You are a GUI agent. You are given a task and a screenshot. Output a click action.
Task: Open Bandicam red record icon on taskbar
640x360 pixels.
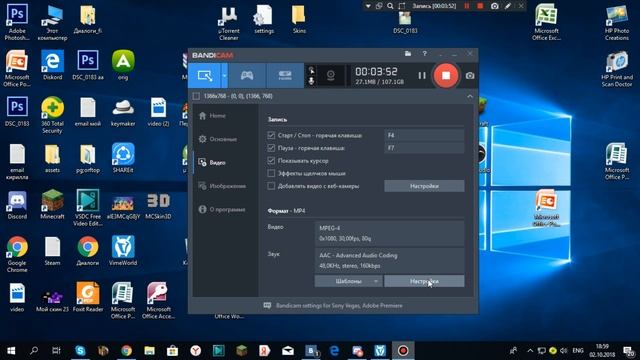point(403,351)
